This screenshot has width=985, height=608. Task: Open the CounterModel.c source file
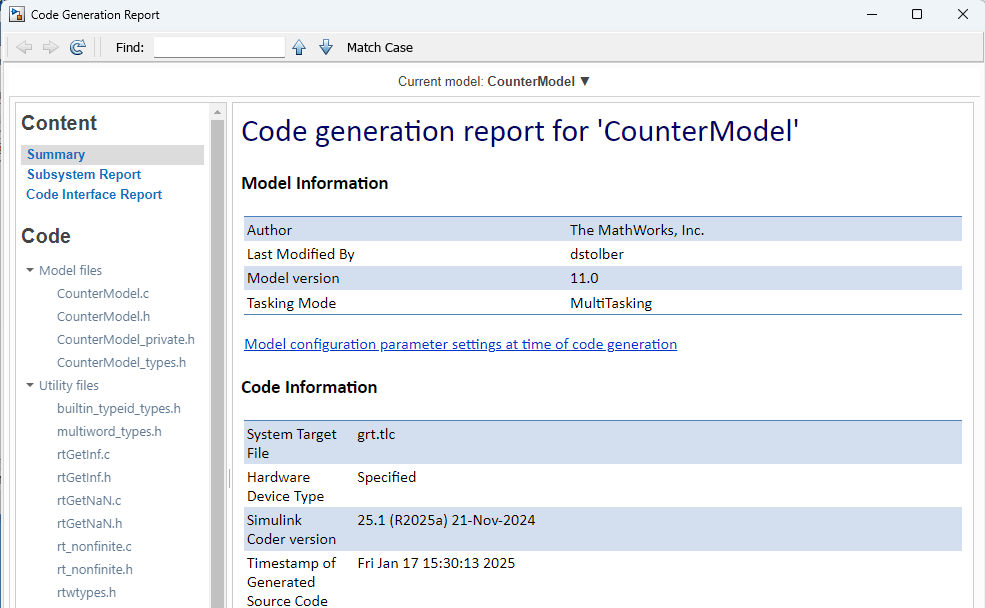[x=103, y=293]
